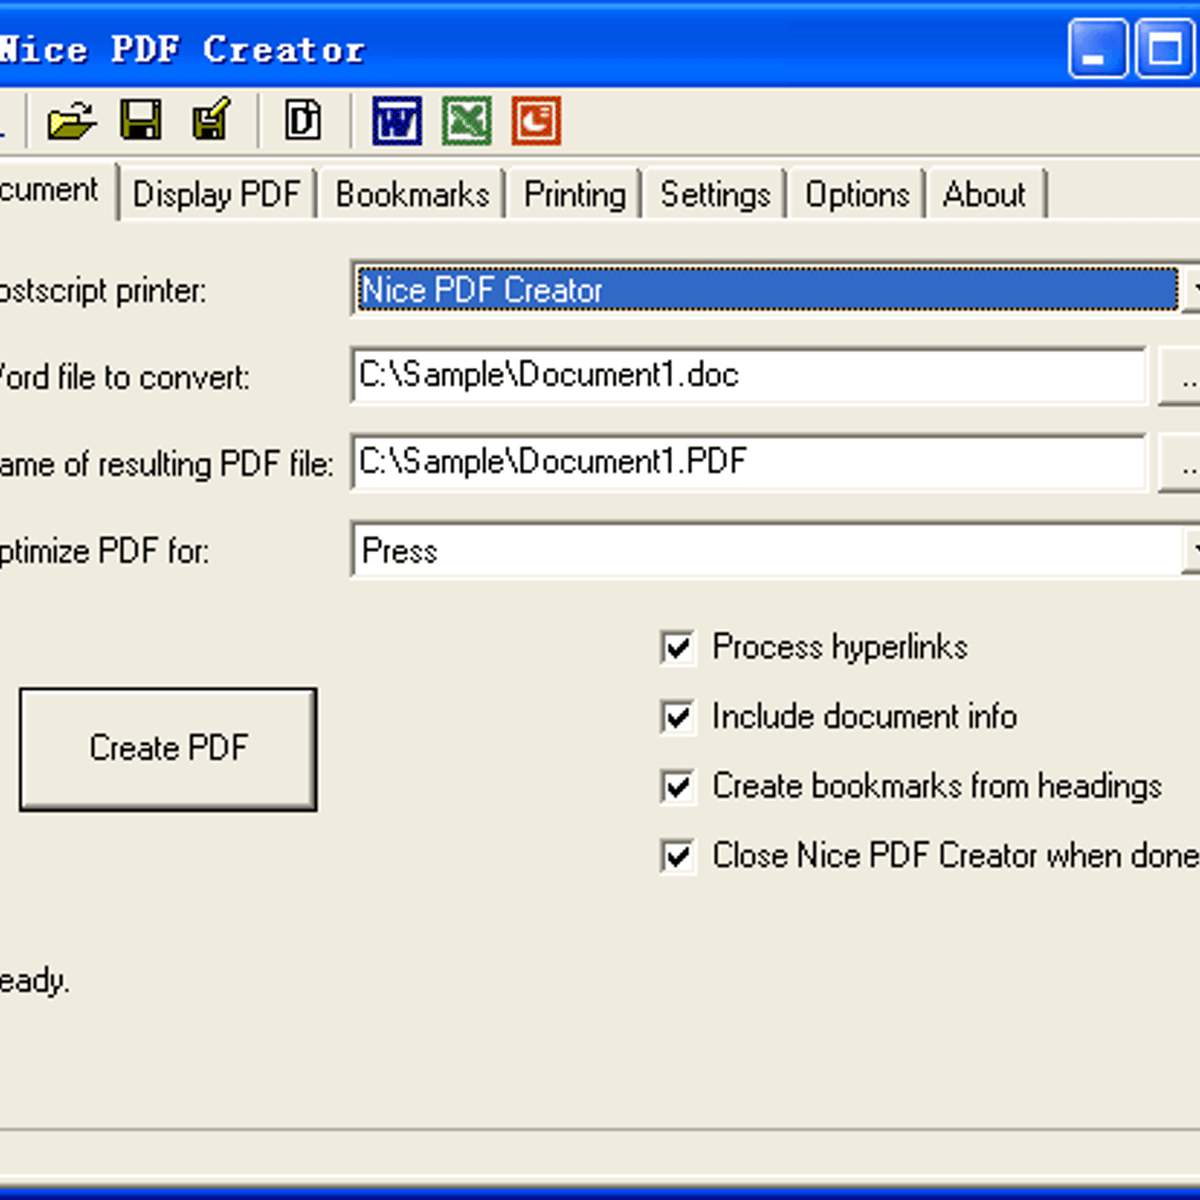The image size is (1200, 1200).
Task: Select the Word document mode icon
Action: click(397, 121)
